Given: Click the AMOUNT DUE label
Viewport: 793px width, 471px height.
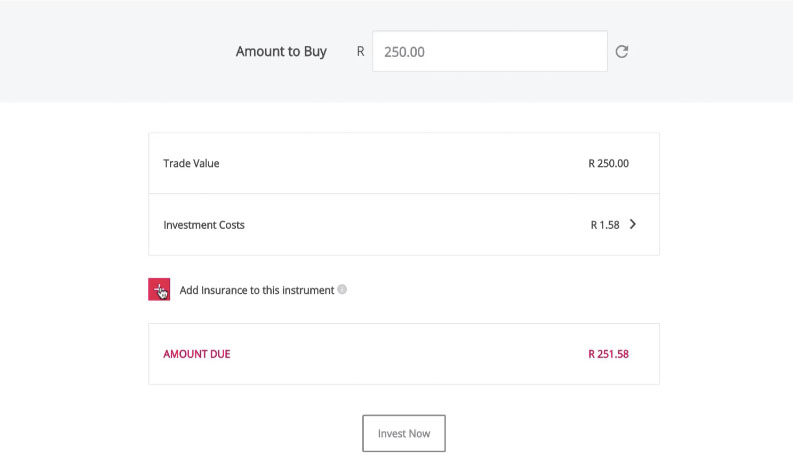Looking at the screenshot, I should (x=196, y=354).
